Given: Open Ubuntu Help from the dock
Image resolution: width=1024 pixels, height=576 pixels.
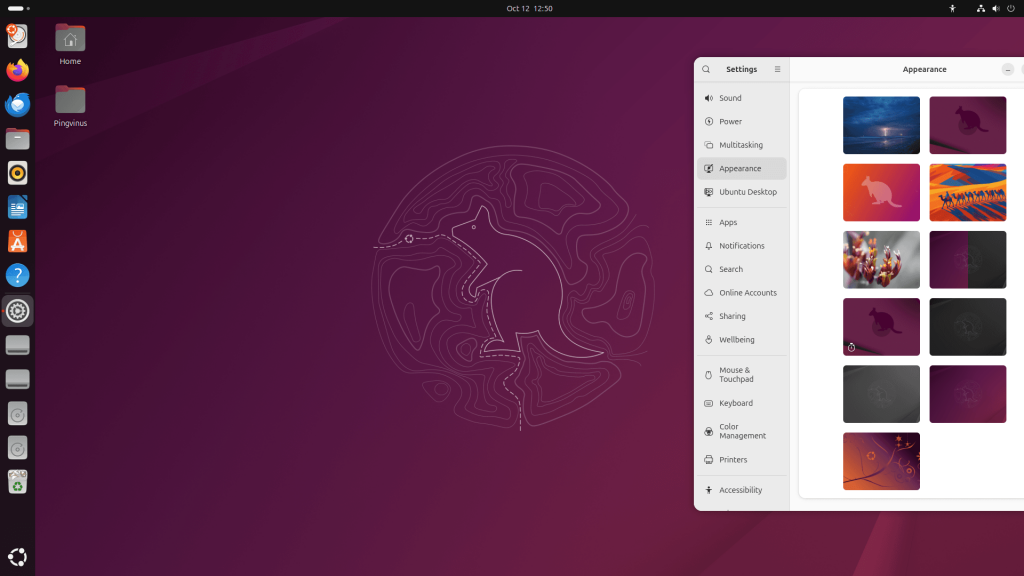Looking at the screenshot, I should [x=17, y=275].
